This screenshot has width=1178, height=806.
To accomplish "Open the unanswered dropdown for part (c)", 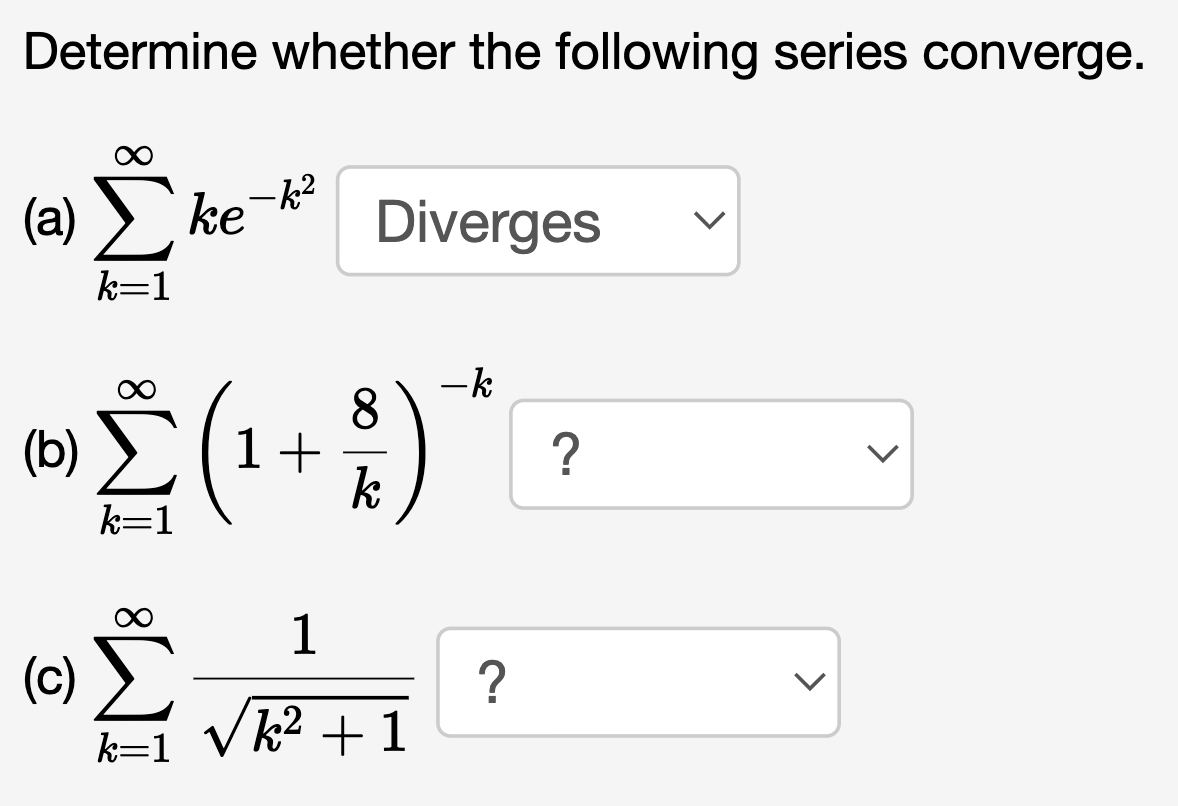I will [x=638, y=681].
